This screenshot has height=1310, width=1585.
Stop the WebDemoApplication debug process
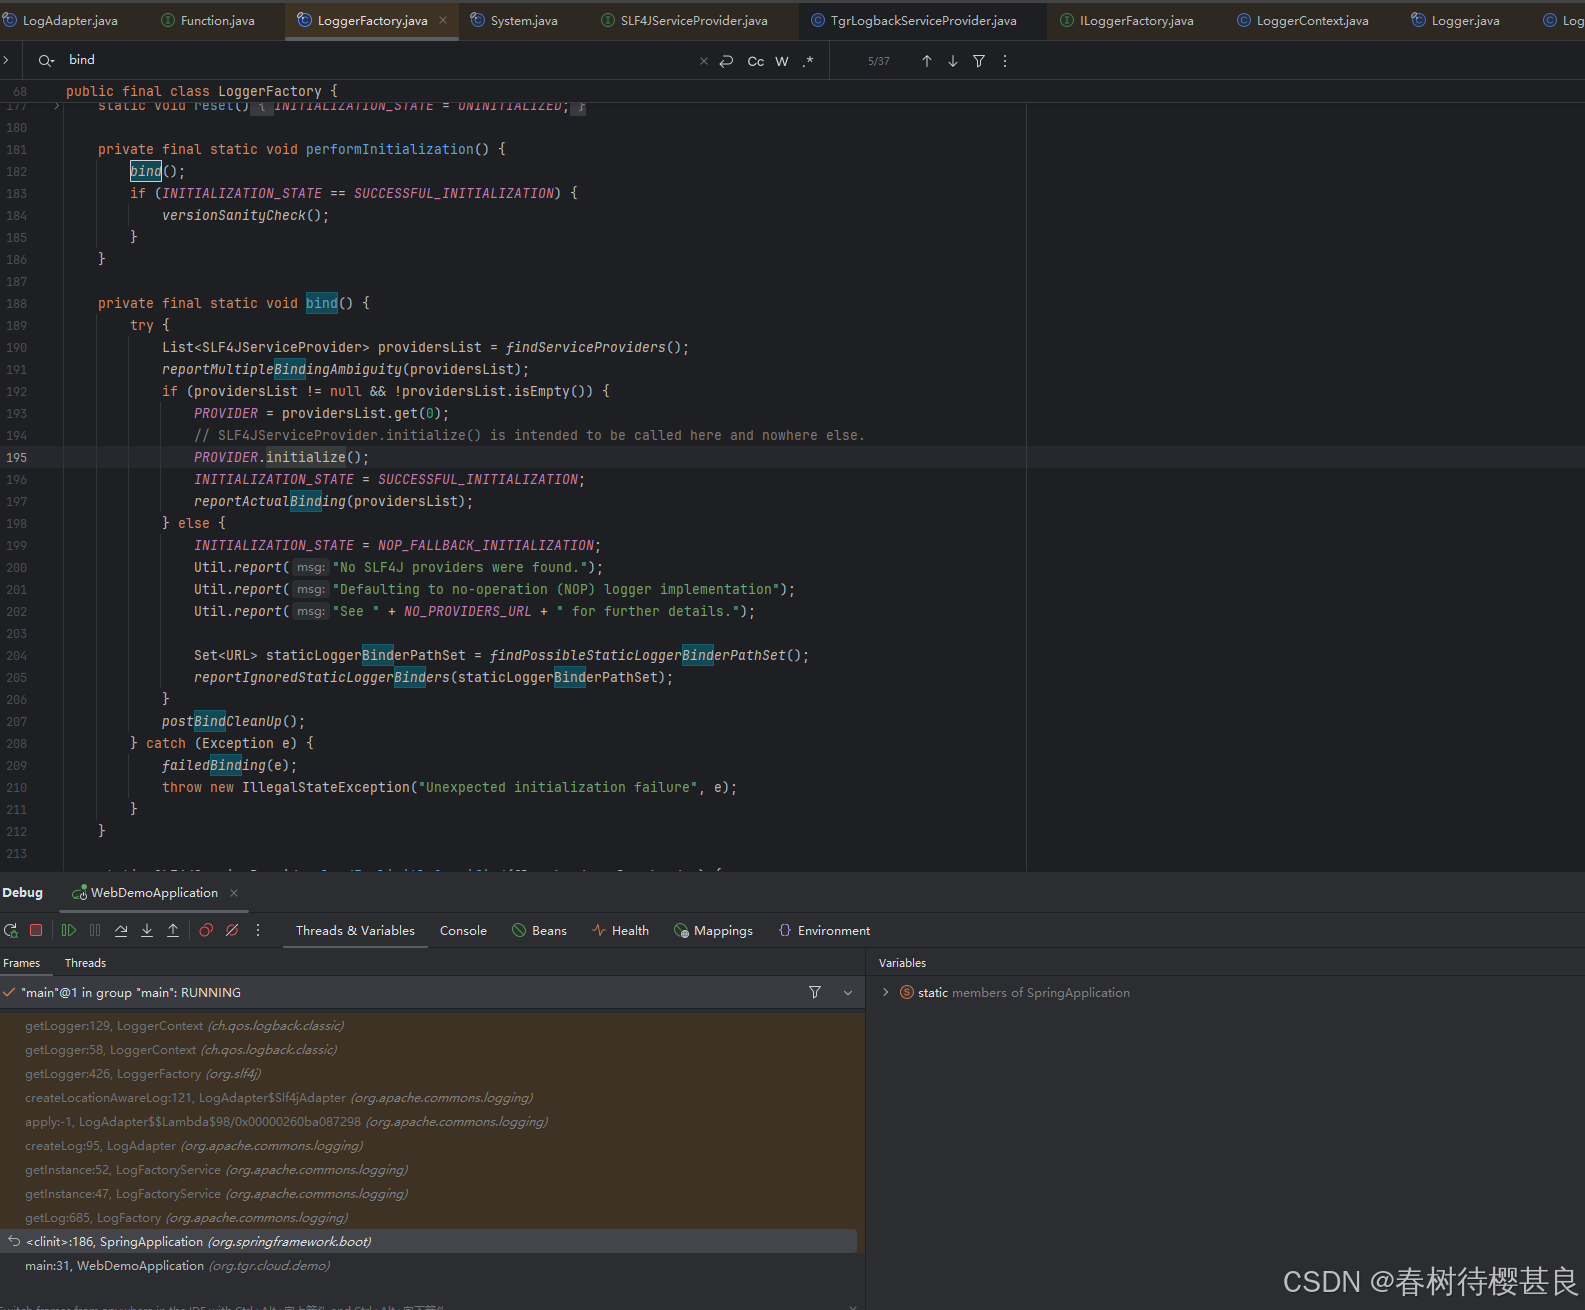coord(36,930)
